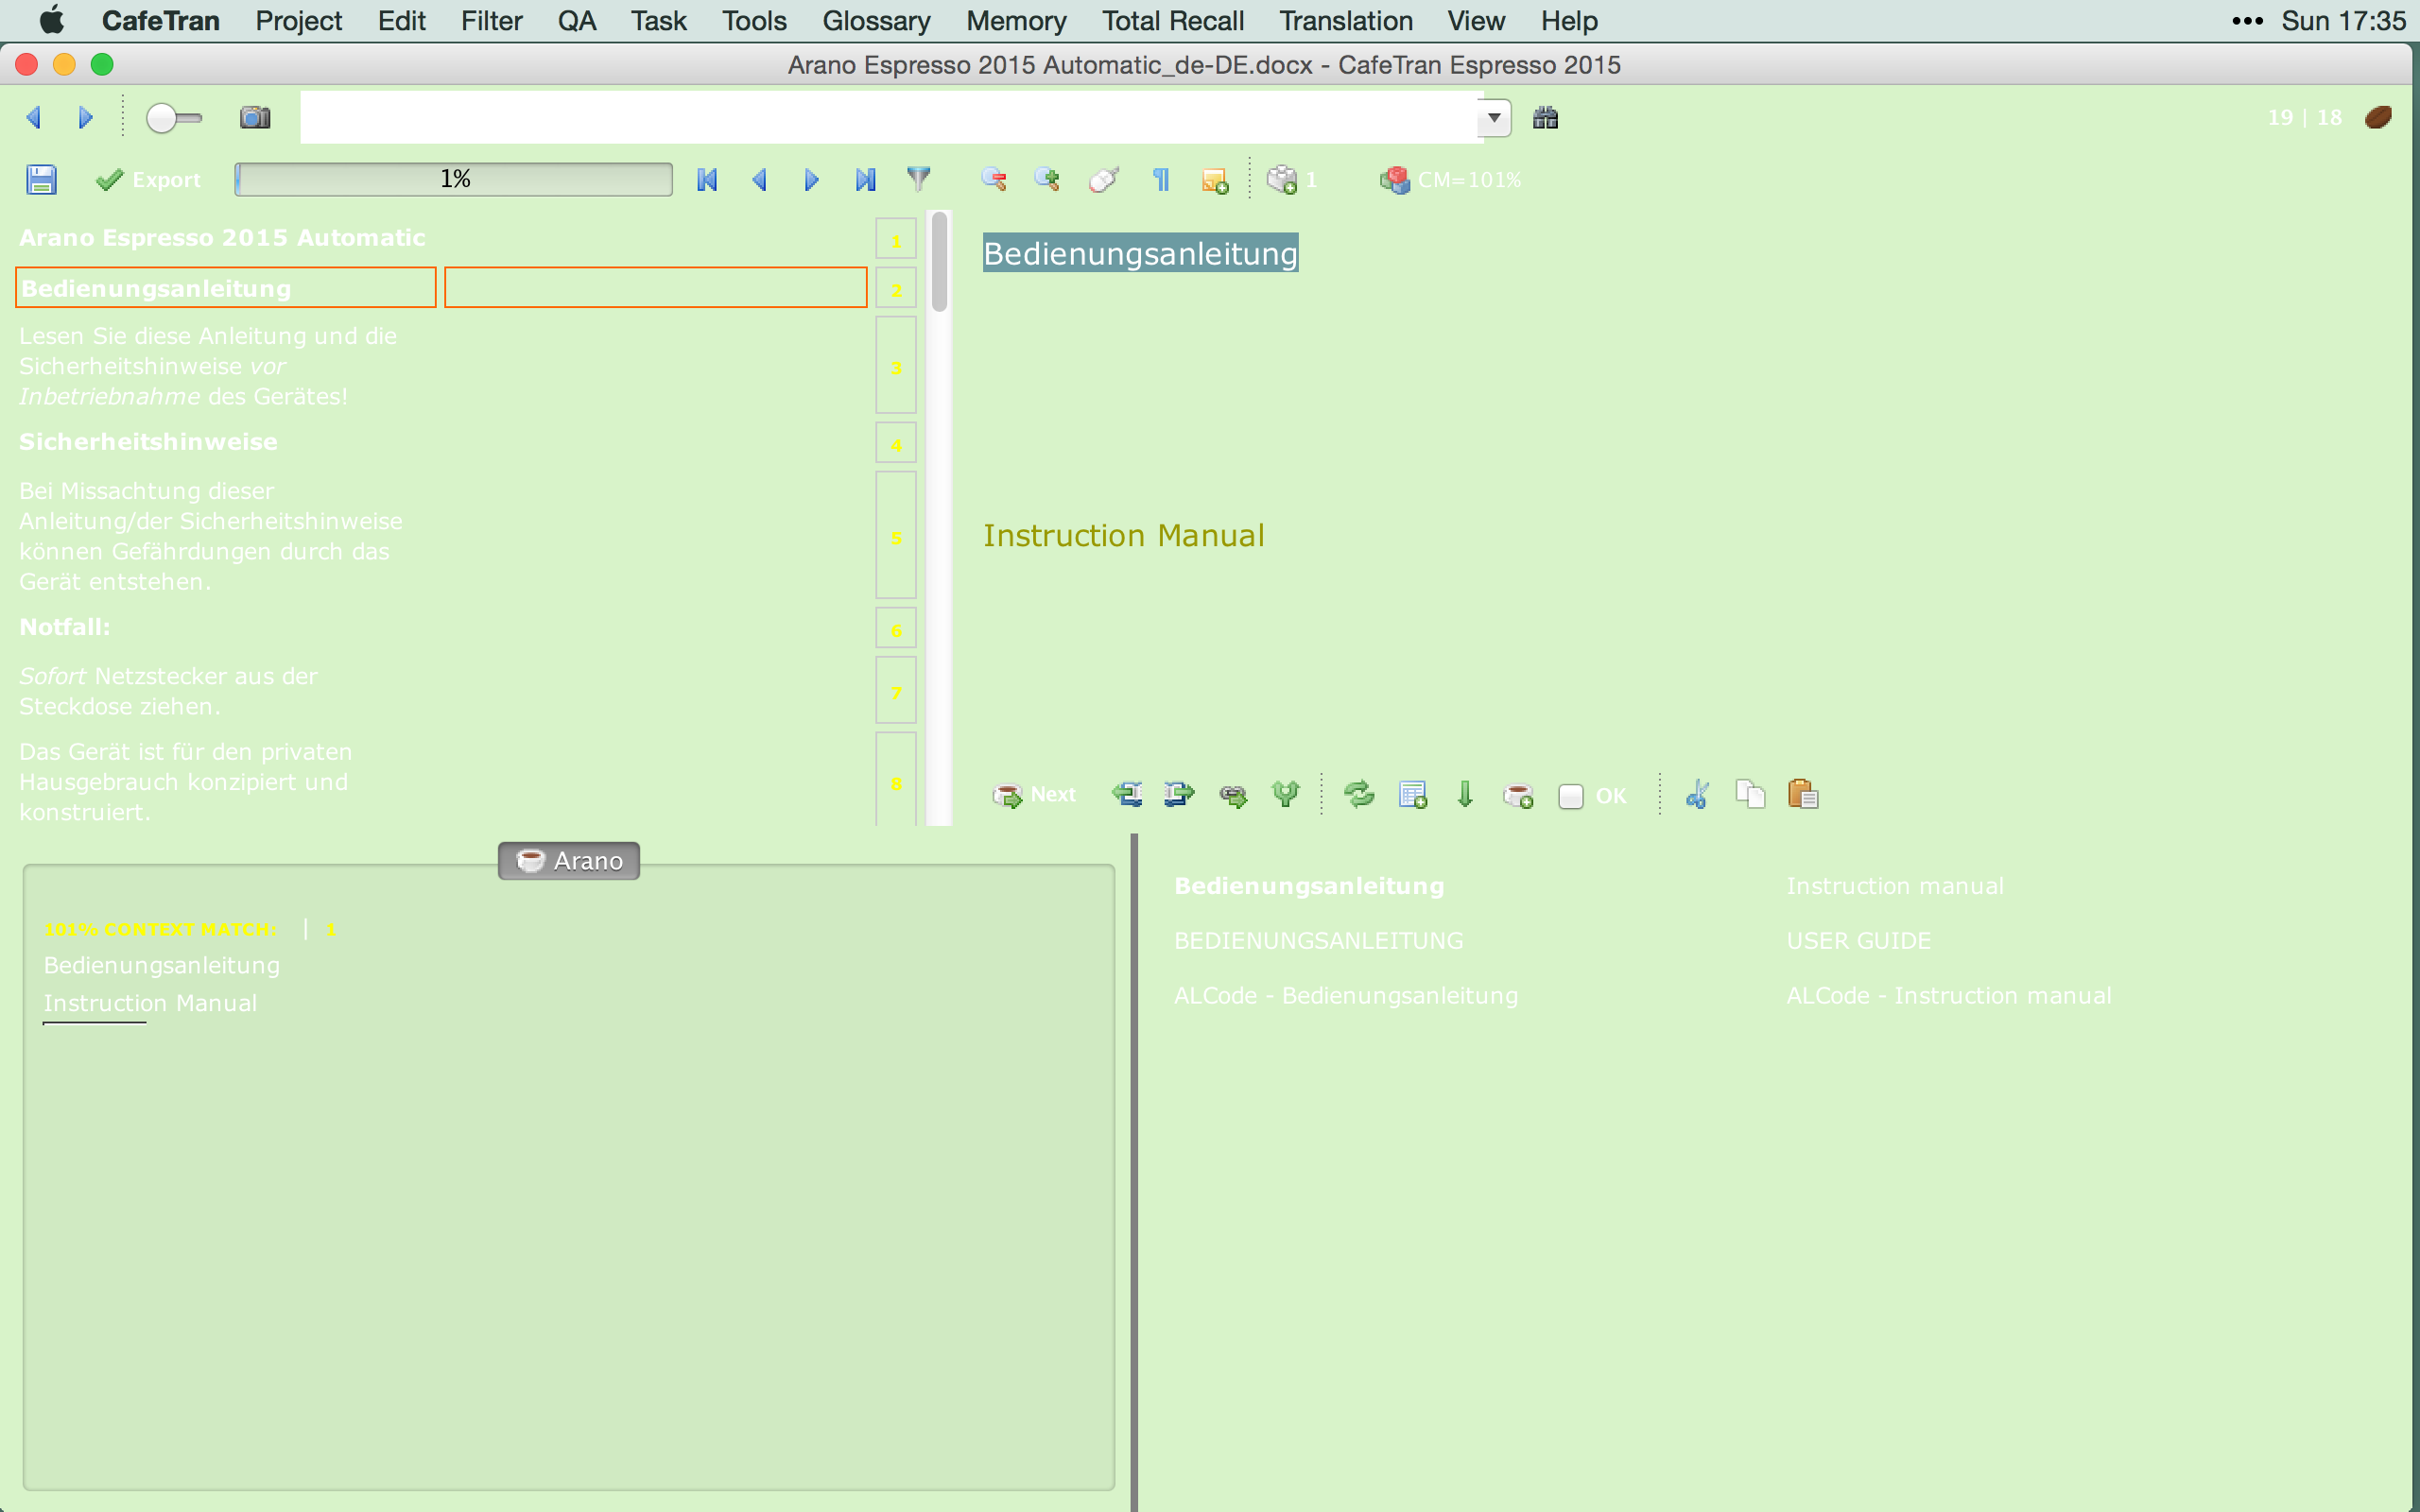2420x1512 pixels.
Task: Click the Next segment button
Action: click(x=1034, y=795)
